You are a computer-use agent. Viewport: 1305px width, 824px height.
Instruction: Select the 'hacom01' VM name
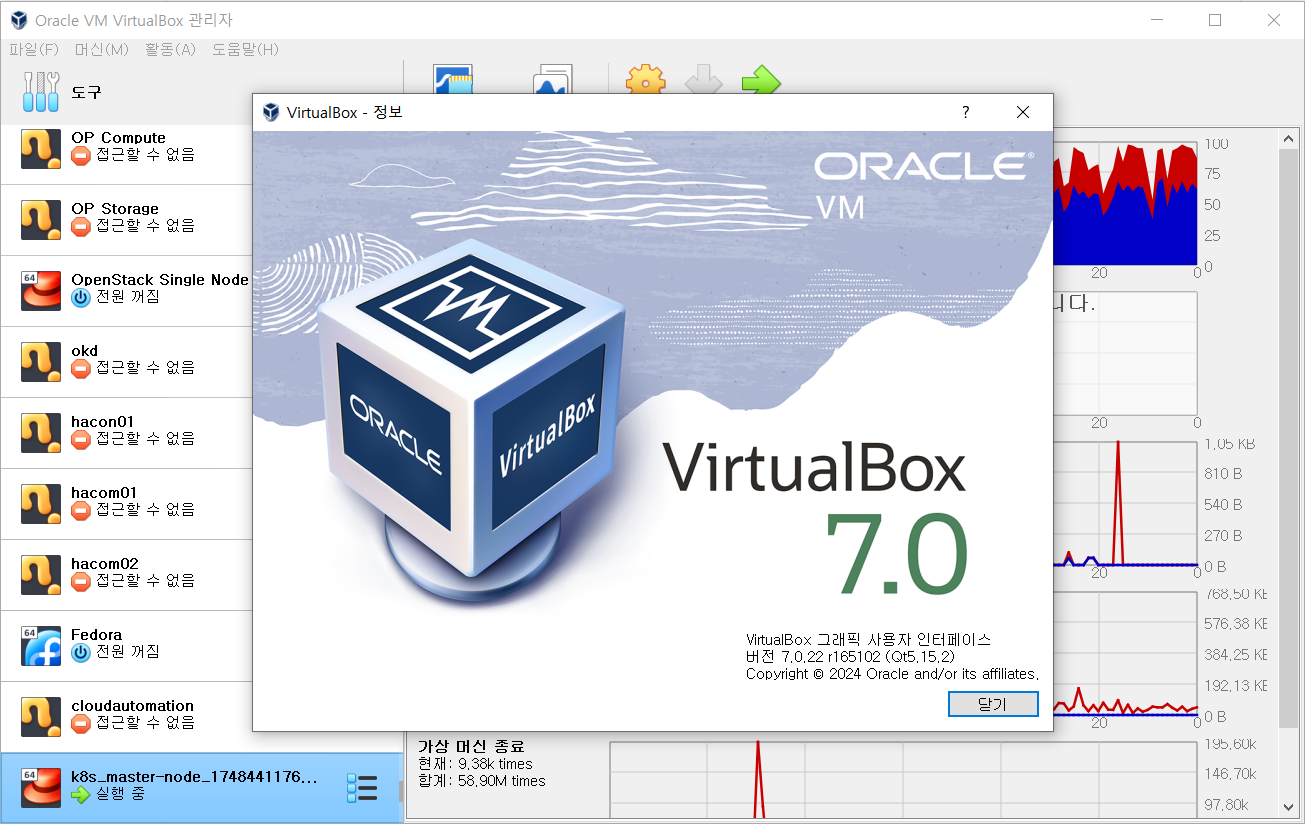[104, 493]
